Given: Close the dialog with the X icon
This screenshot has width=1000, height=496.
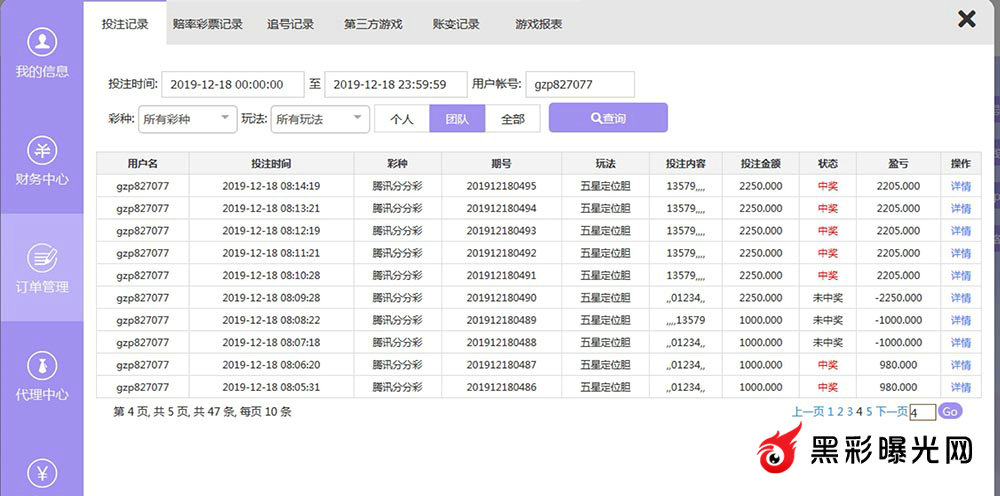Looking at the screenshot, I should tap(966, 19).
